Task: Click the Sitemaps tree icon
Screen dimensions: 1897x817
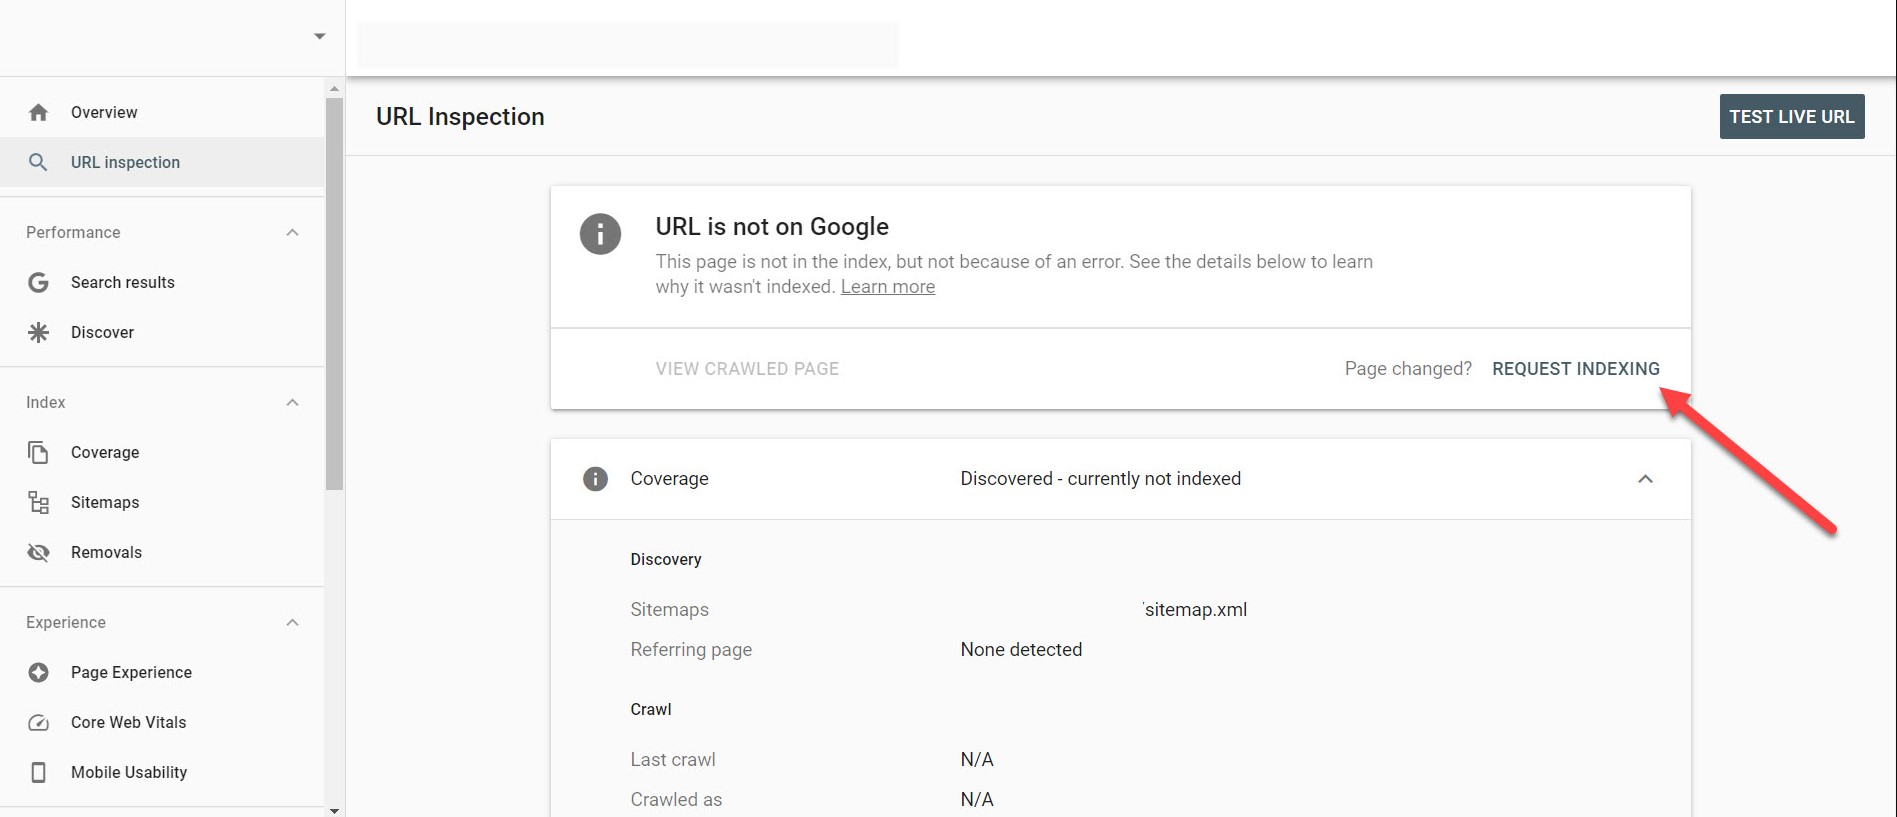Action: pyautogui.click(x=38, y=502)
